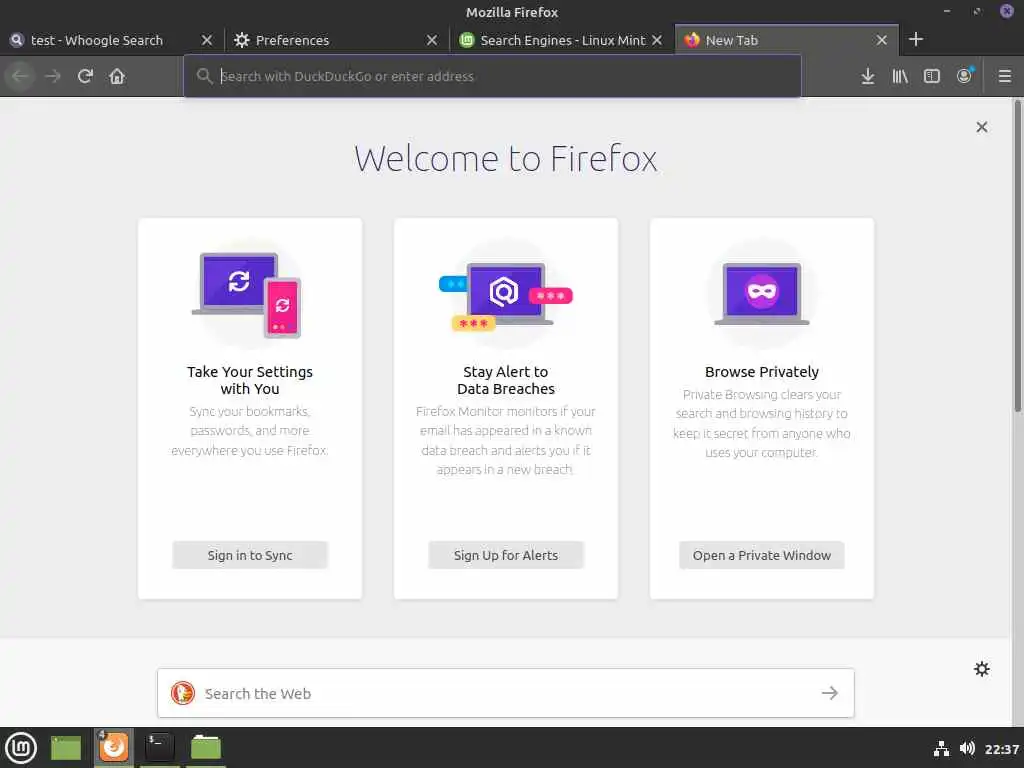The height and width of the screenshot is (768, 1024).
Task: Click the Sign Up for Alerts button
Action: [505, 555]
